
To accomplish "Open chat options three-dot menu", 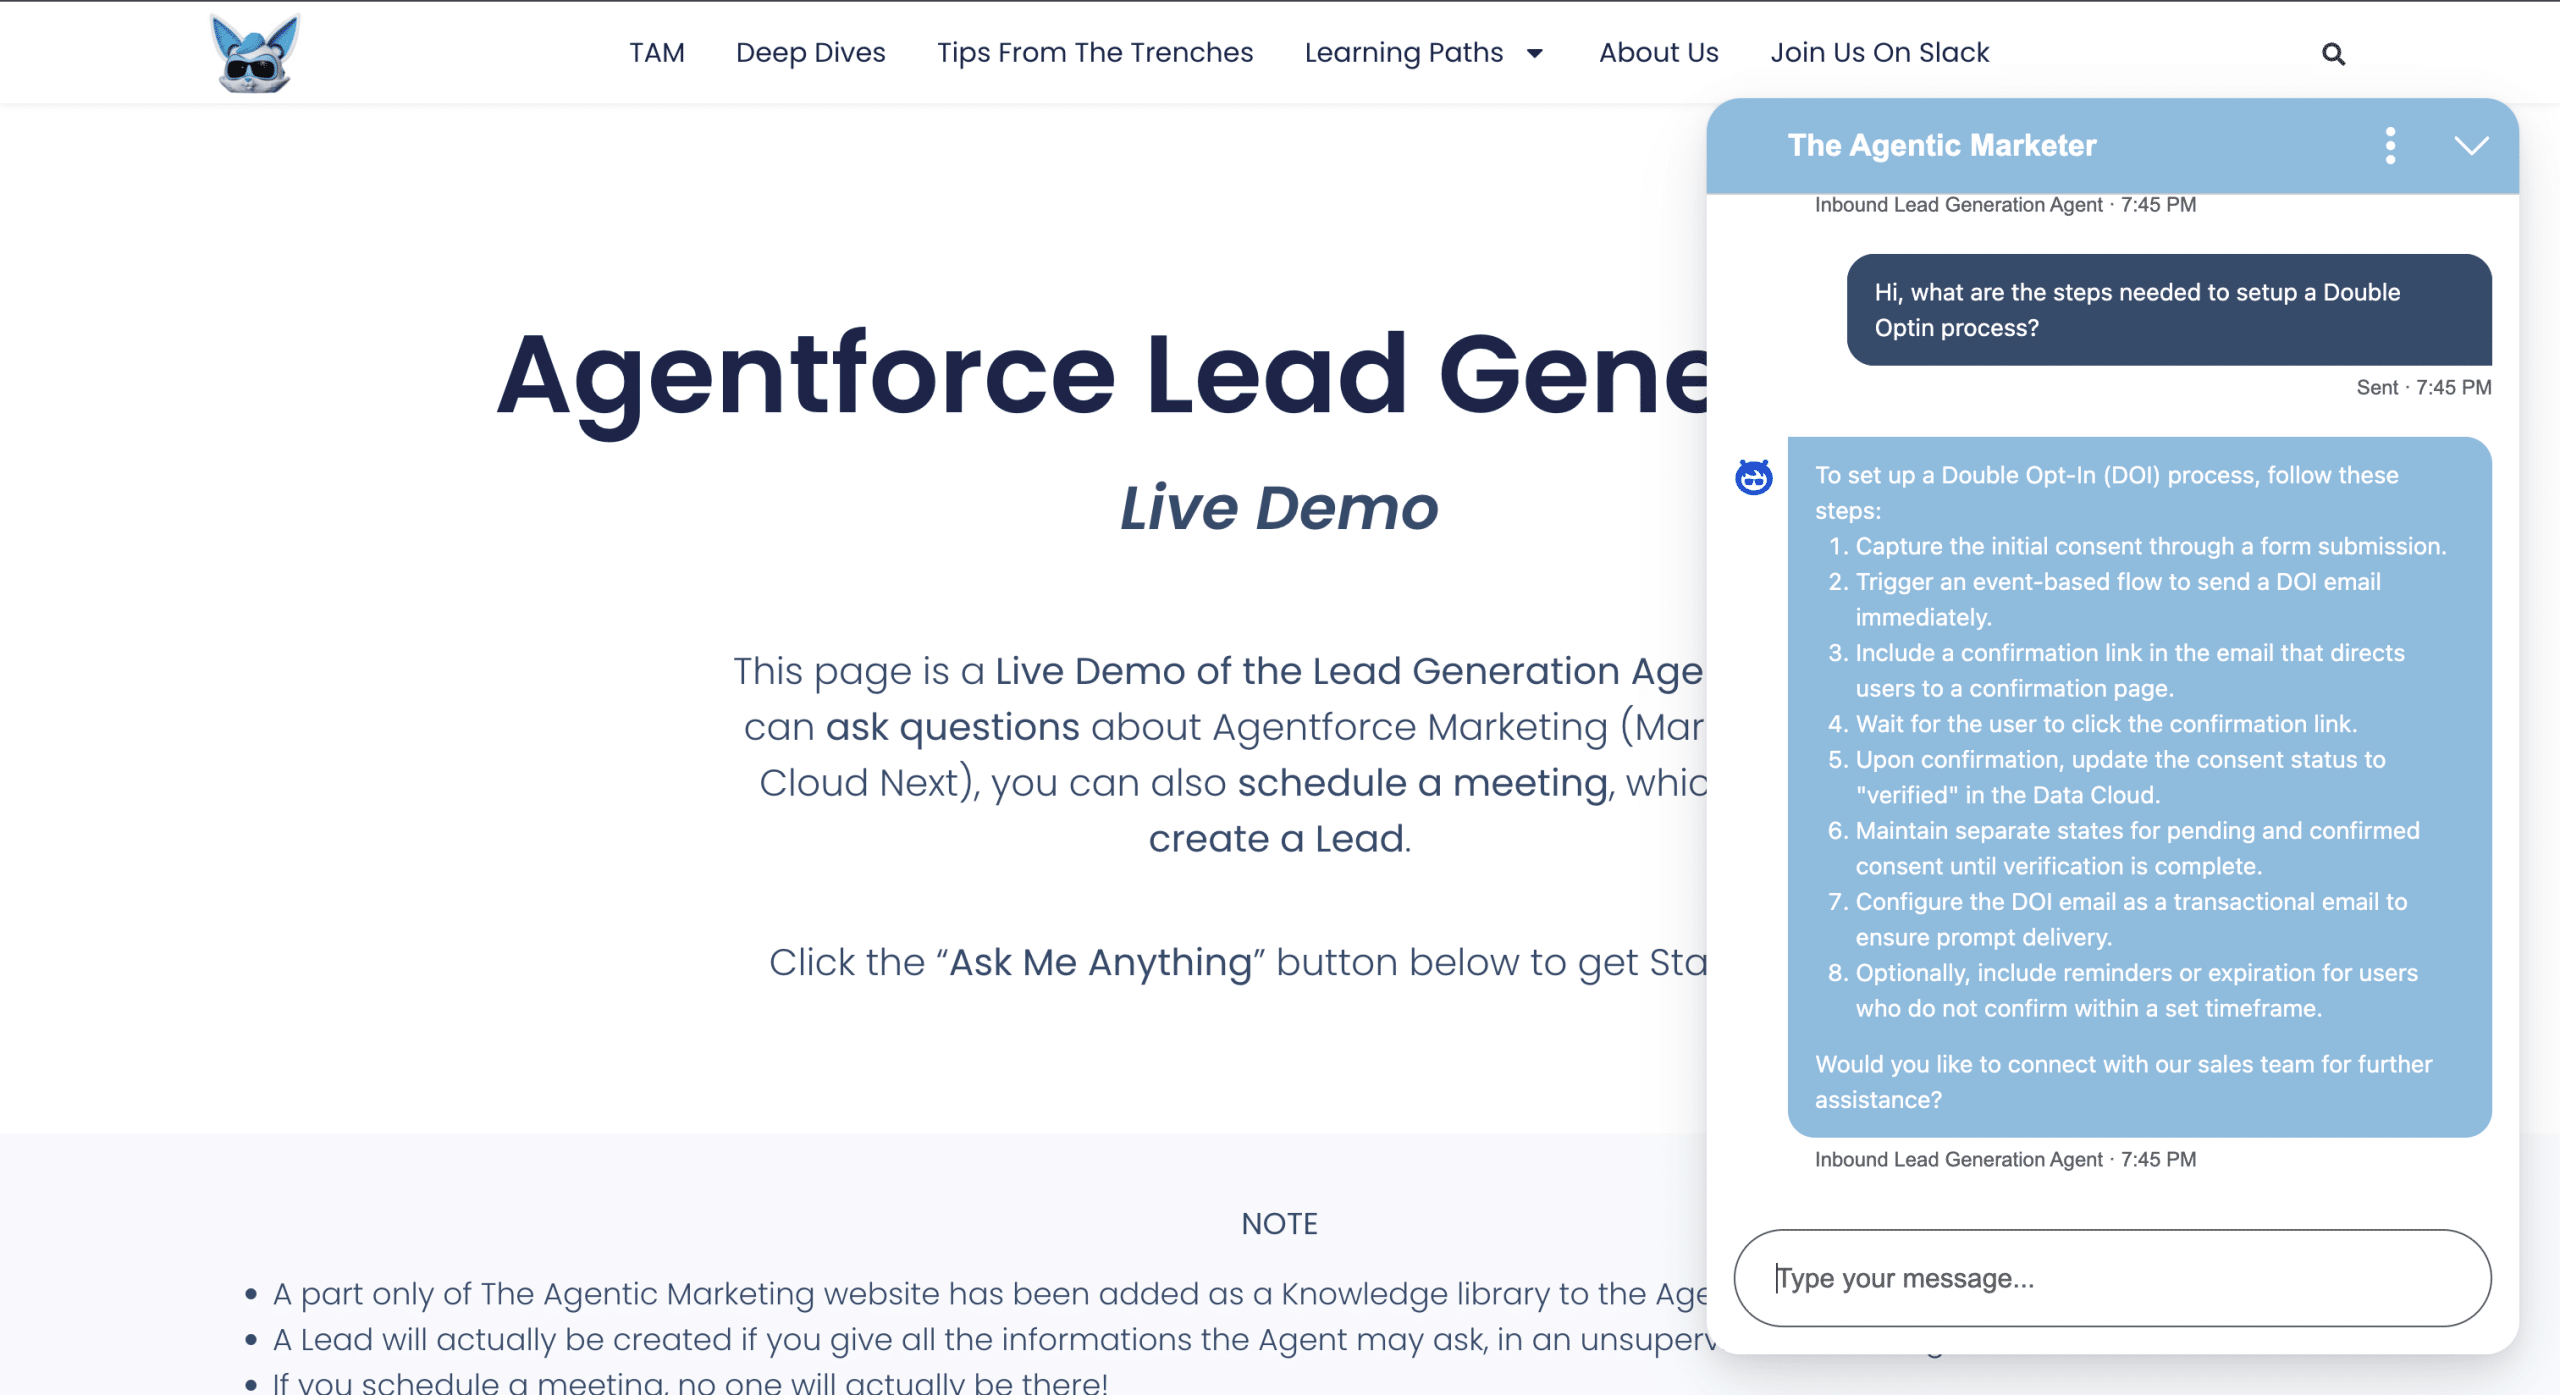I will pyautogui.click(x=2390, y=146).
